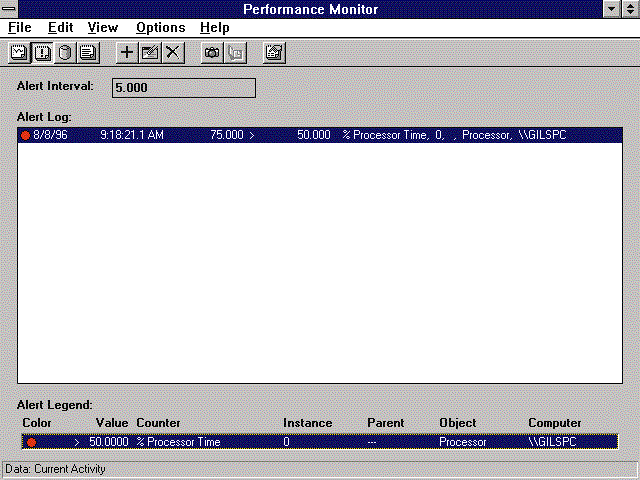Screen dimensions: 640x480
Task: Select the 8/8/96 alert log entry
Action: point(320,135)
